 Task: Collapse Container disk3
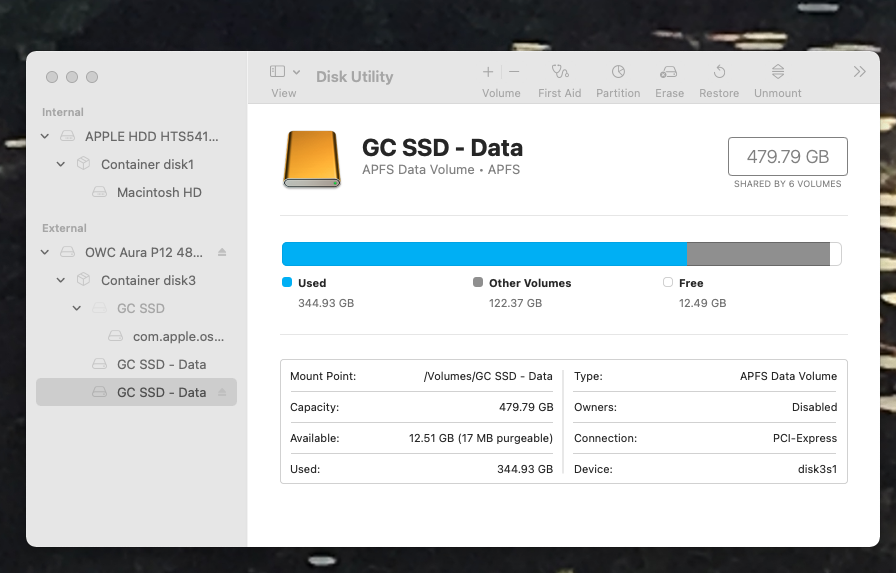tap(61, 280)
